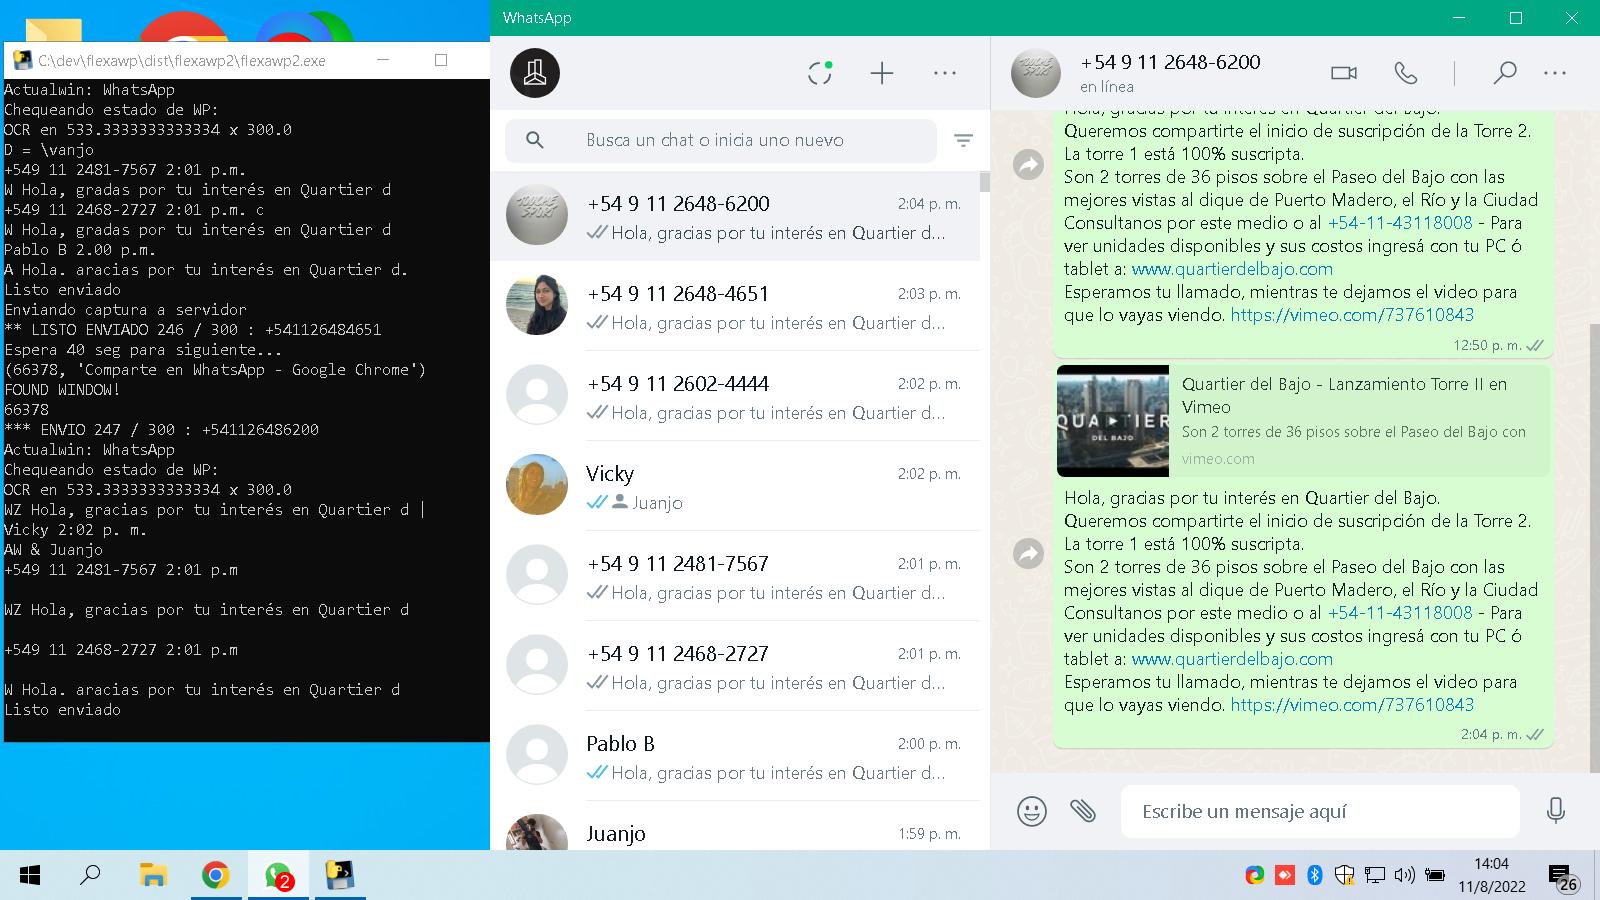Viewport: 1600px width, 900px height.
Task: Click the avatar of +54 9 11 2648-4651
Action: point(537,304)
